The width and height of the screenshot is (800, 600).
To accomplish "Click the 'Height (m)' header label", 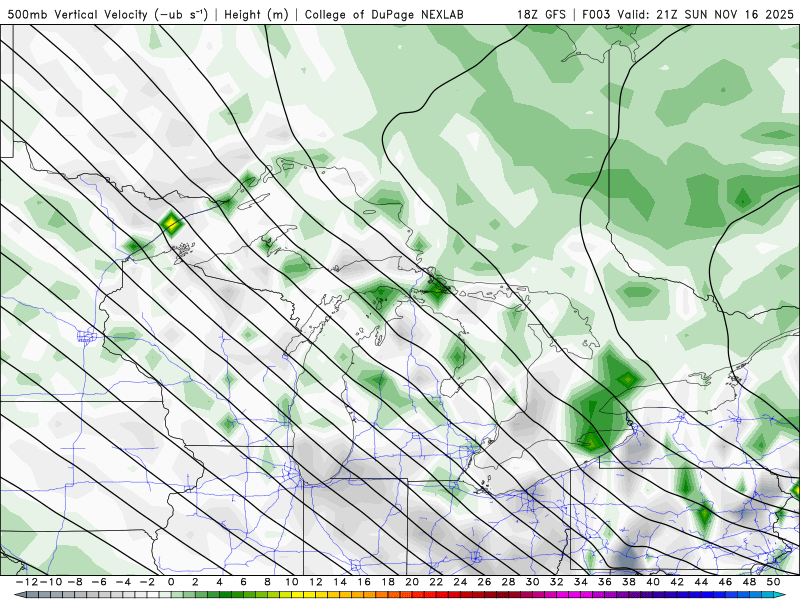I will point(256,14).
